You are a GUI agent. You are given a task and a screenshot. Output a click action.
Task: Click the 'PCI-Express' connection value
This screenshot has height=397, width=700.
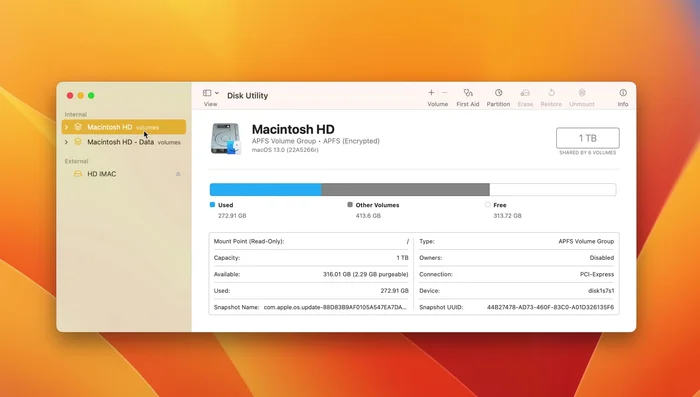tap(597, 274)
